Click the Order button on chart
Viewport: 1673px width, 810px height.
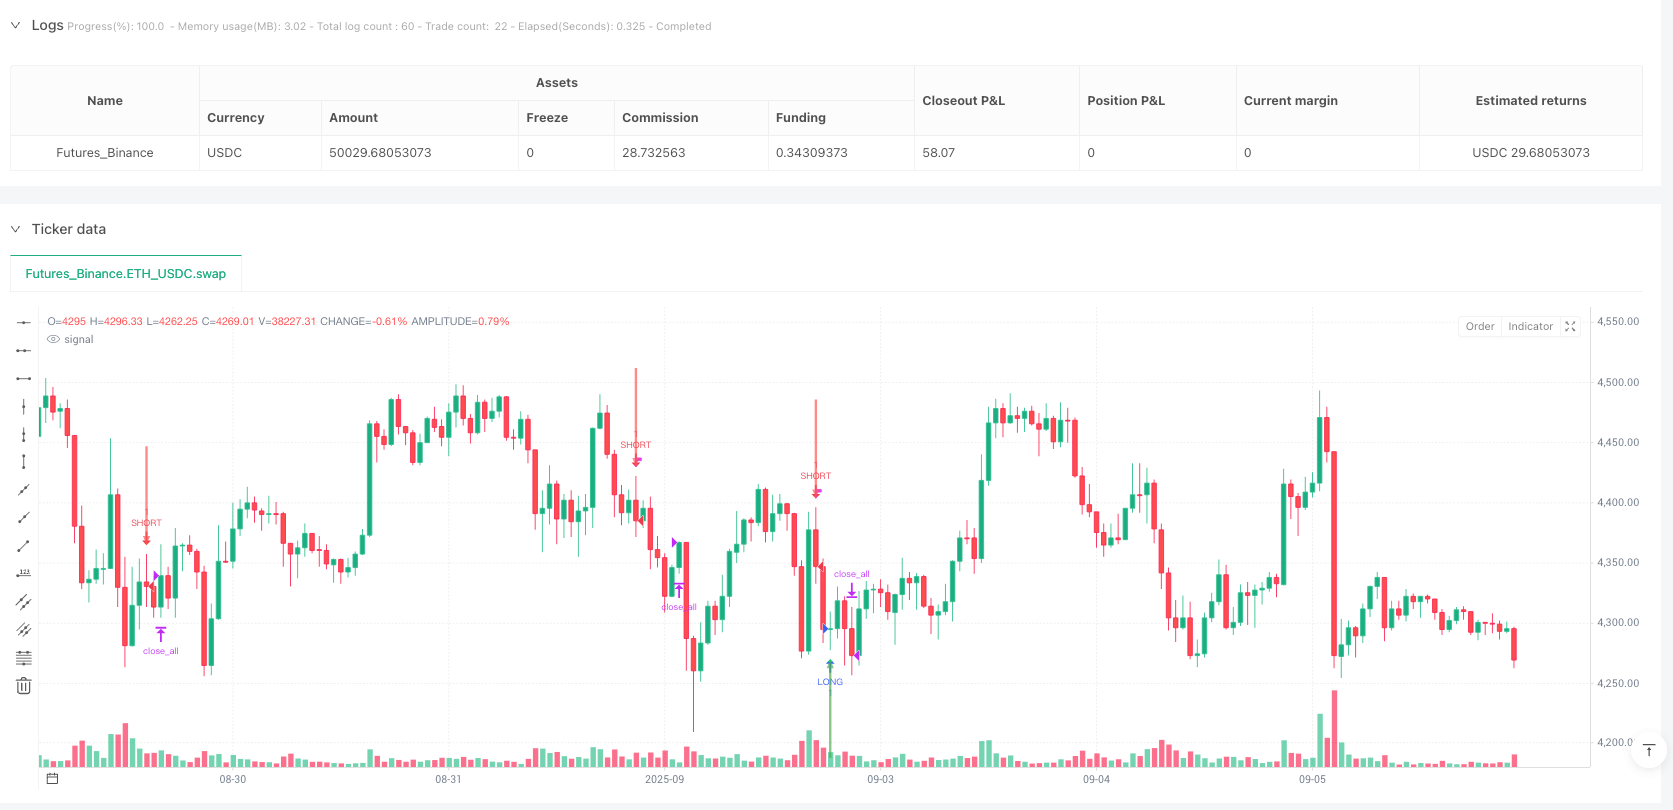pos(1480,327)
